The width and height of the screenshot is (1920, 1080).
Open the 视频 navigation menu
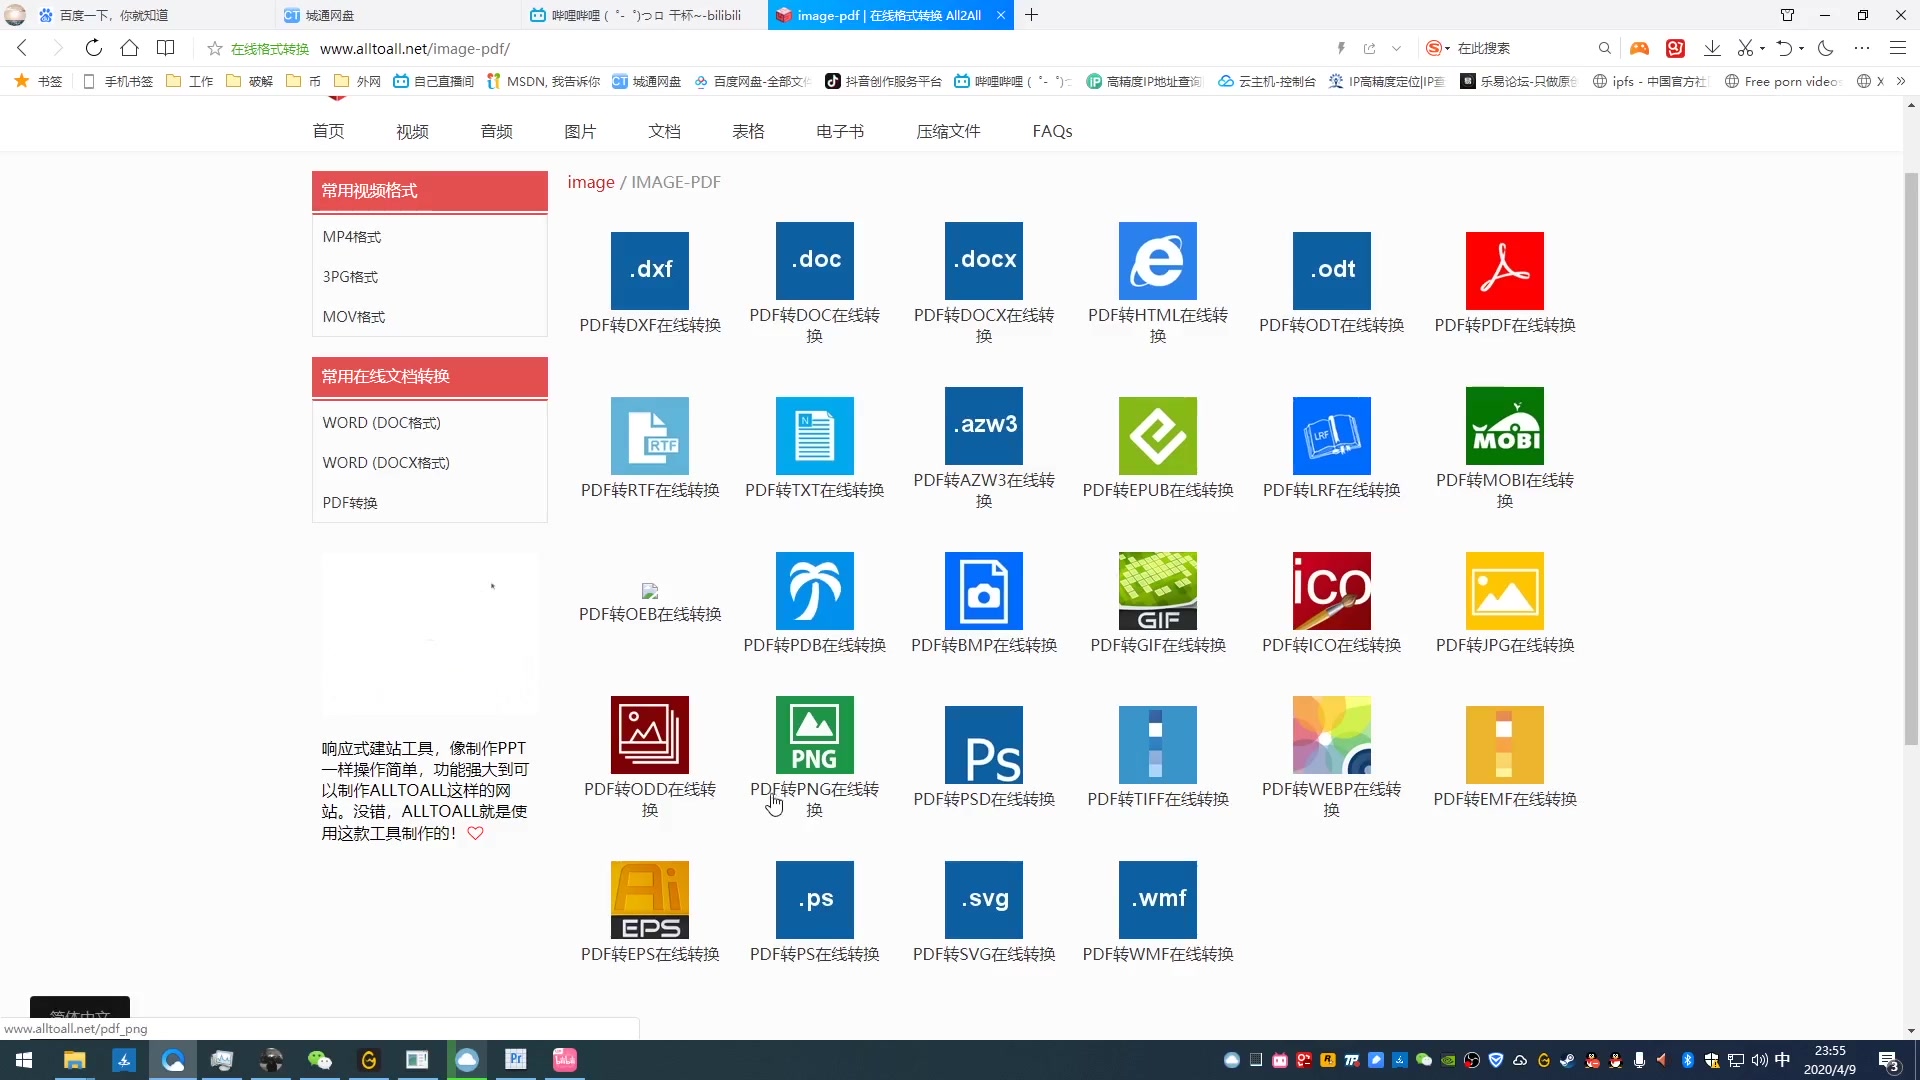(x=412, y=131)
